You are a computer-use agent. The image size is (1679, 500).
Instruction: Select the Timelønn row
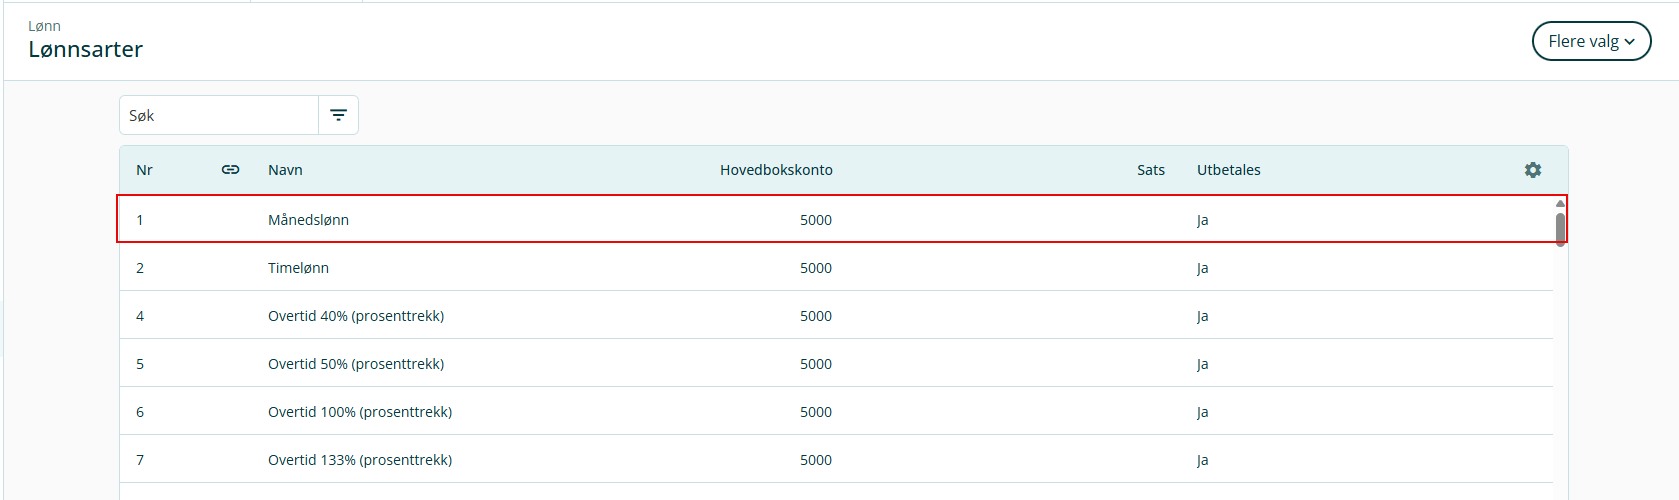pos(298,268)
